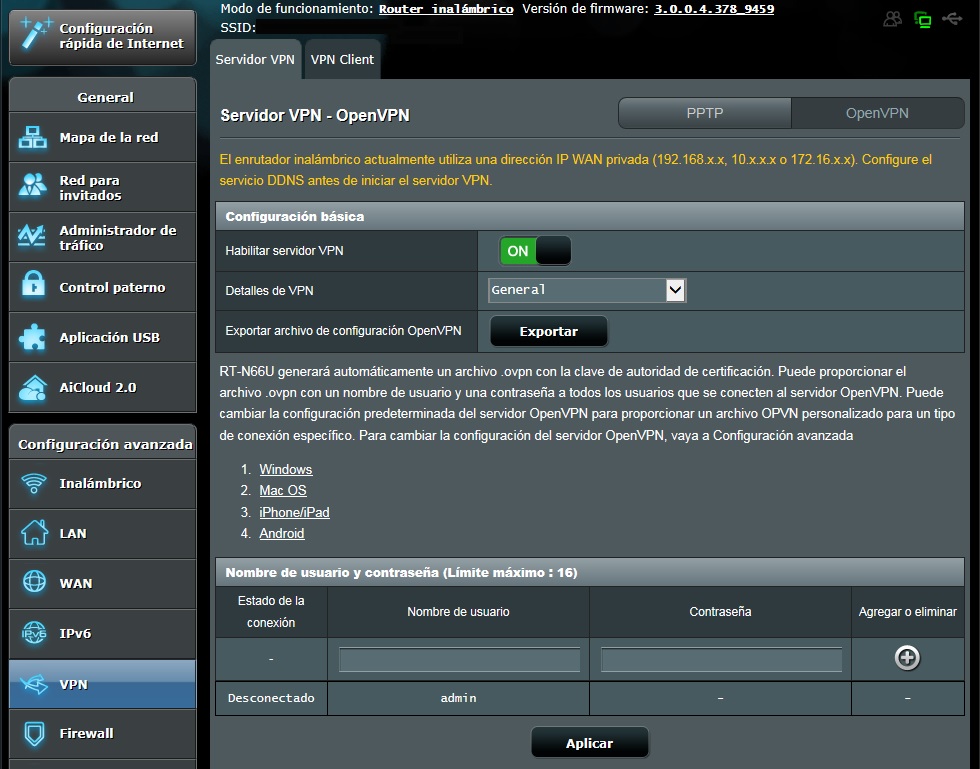Open the Detalles de VPN dropdown
Image resolution: width=980 pixels, height=769 pixels.
point(587,290)
